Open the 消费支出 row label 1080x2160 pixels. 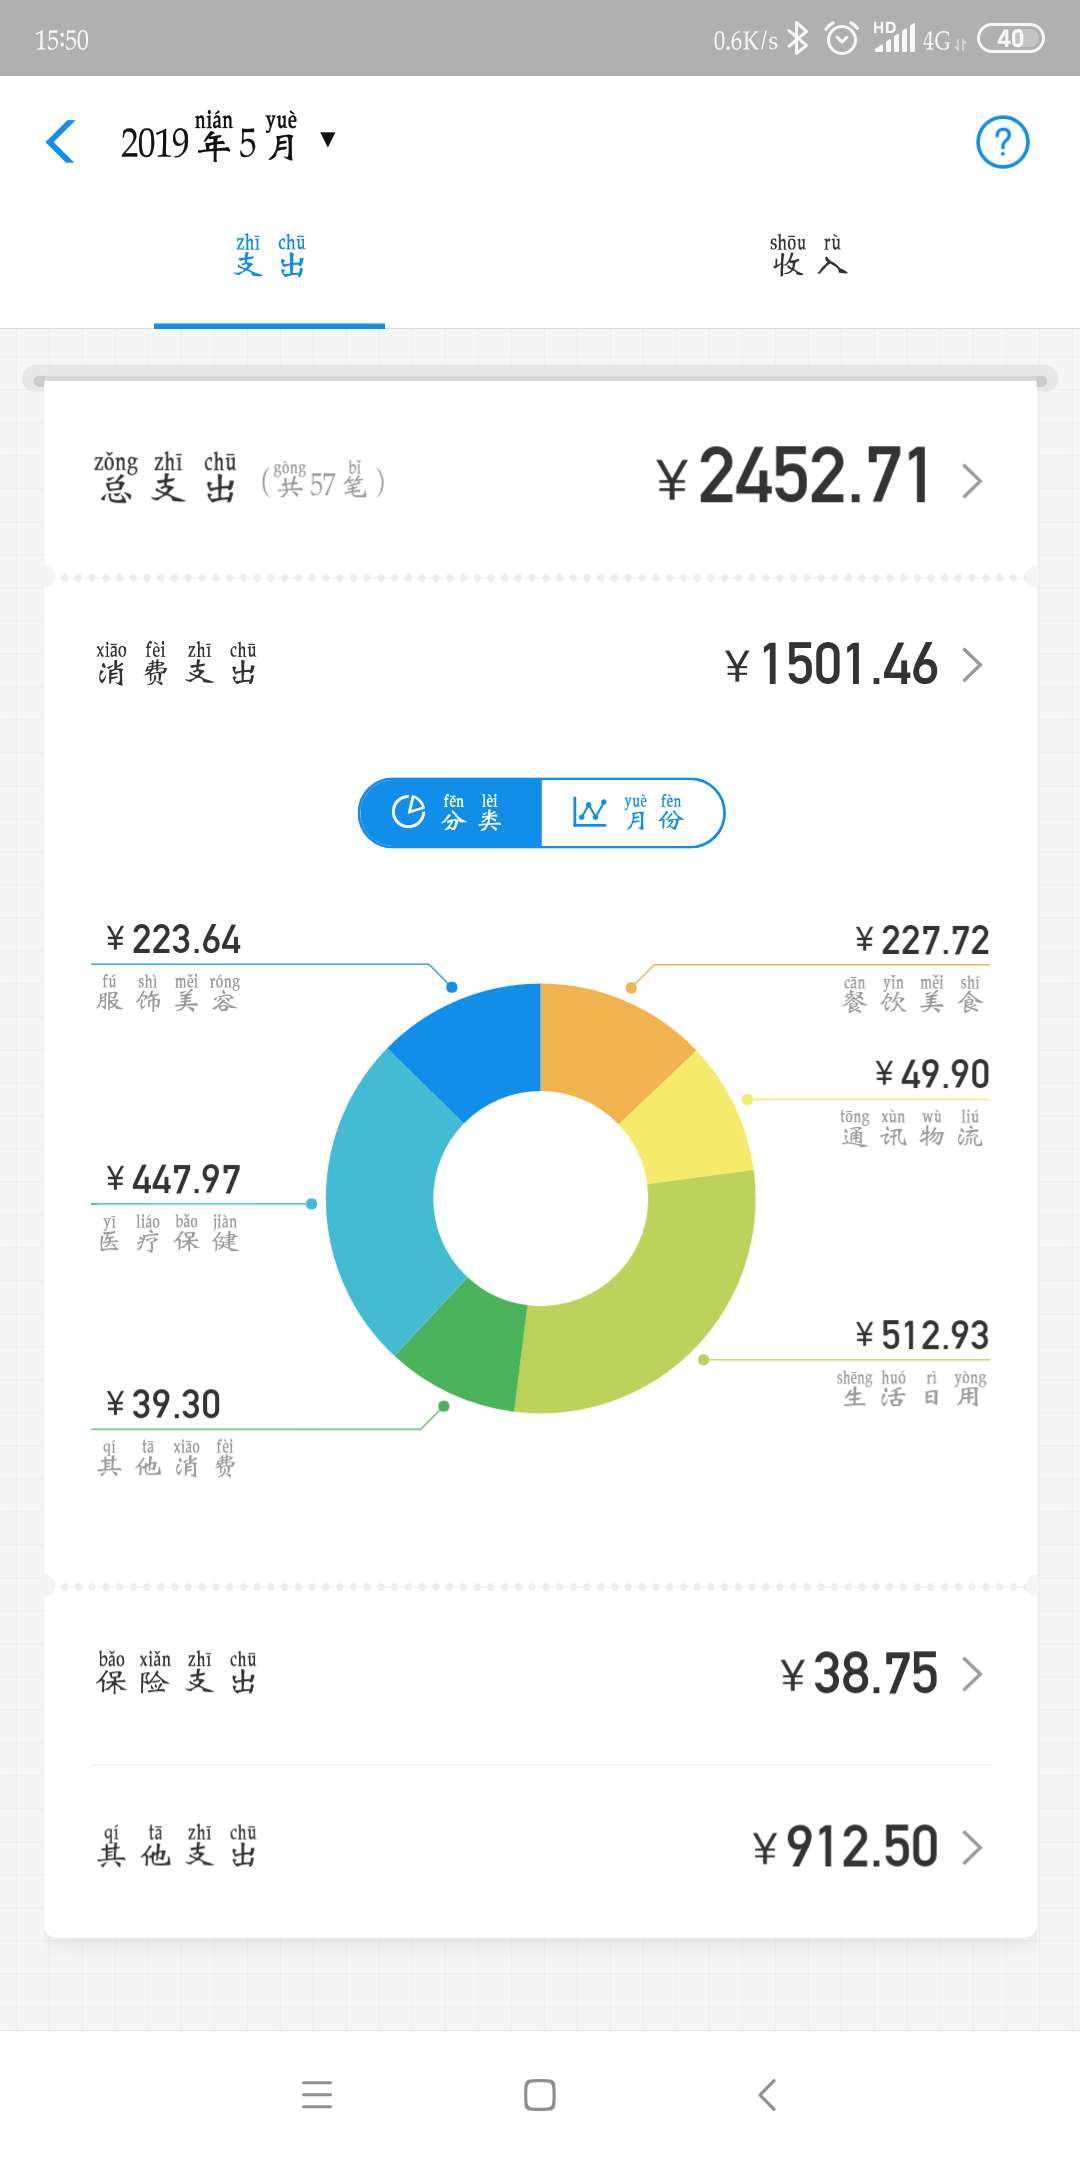tap(177, 664)
